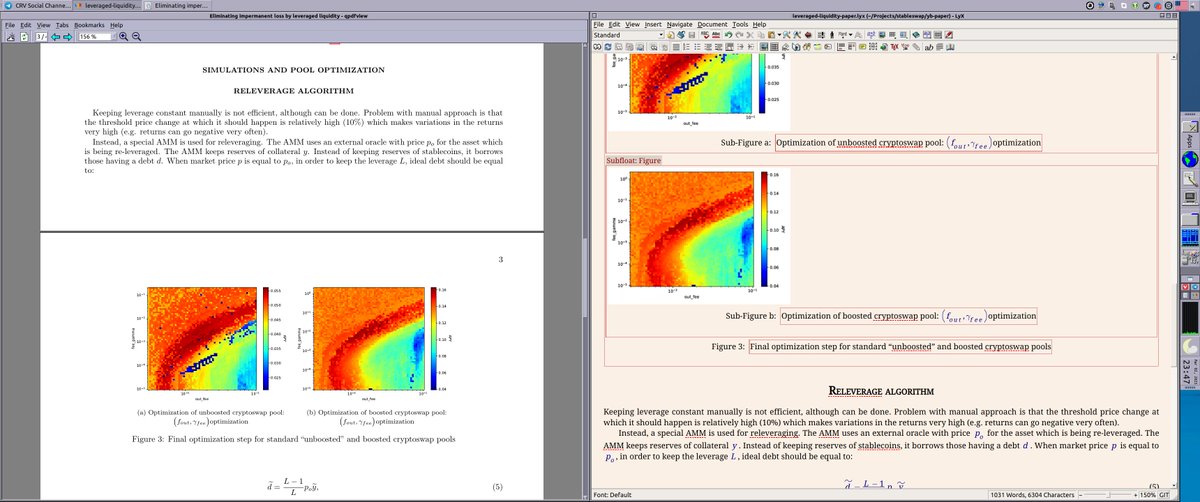
Task: Click LyX view document icon
Action: click(x=596, y=47)
